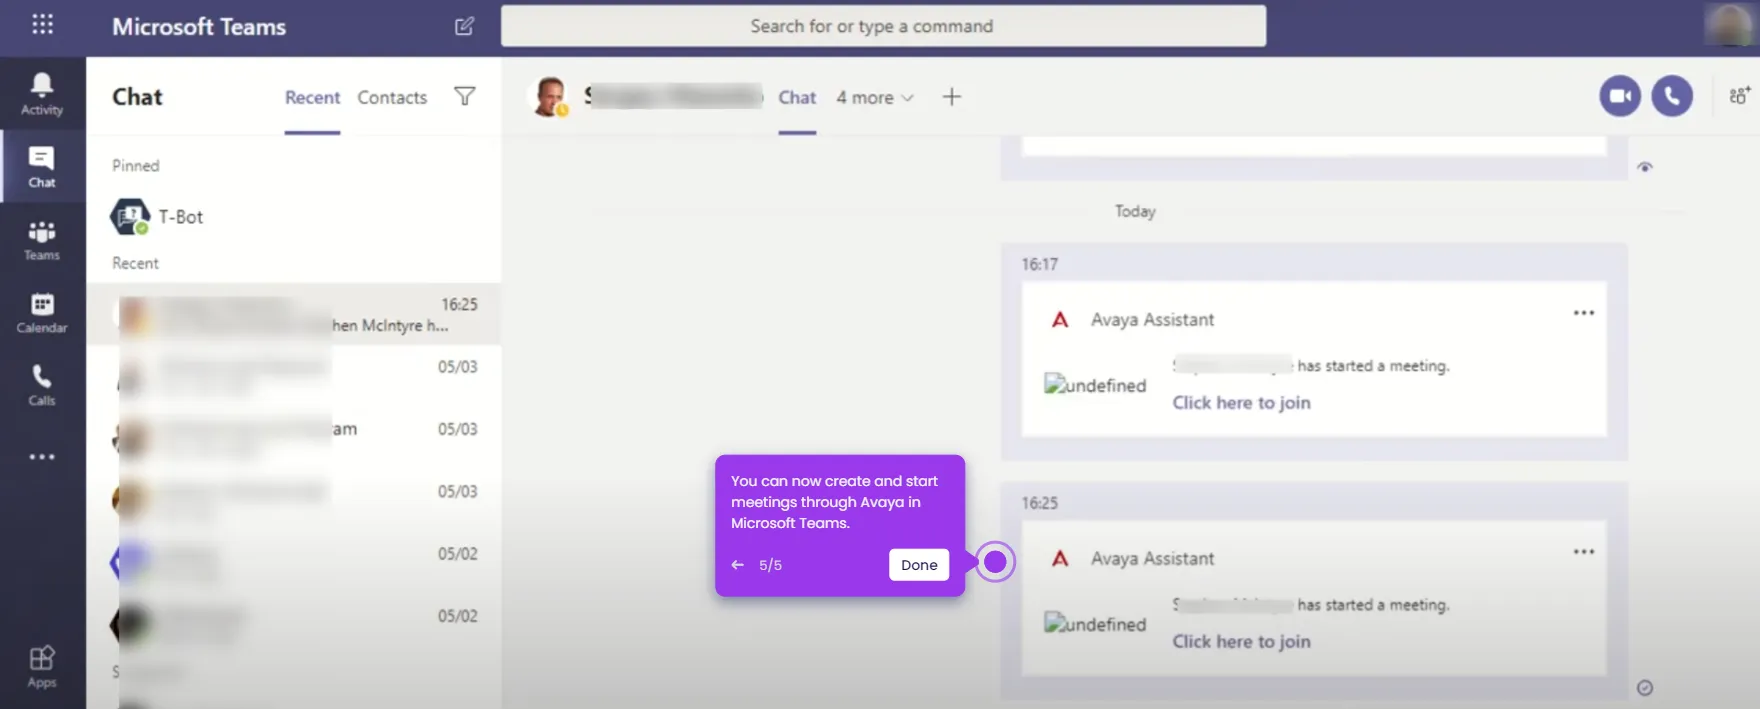Click the Recent section label

135,263
